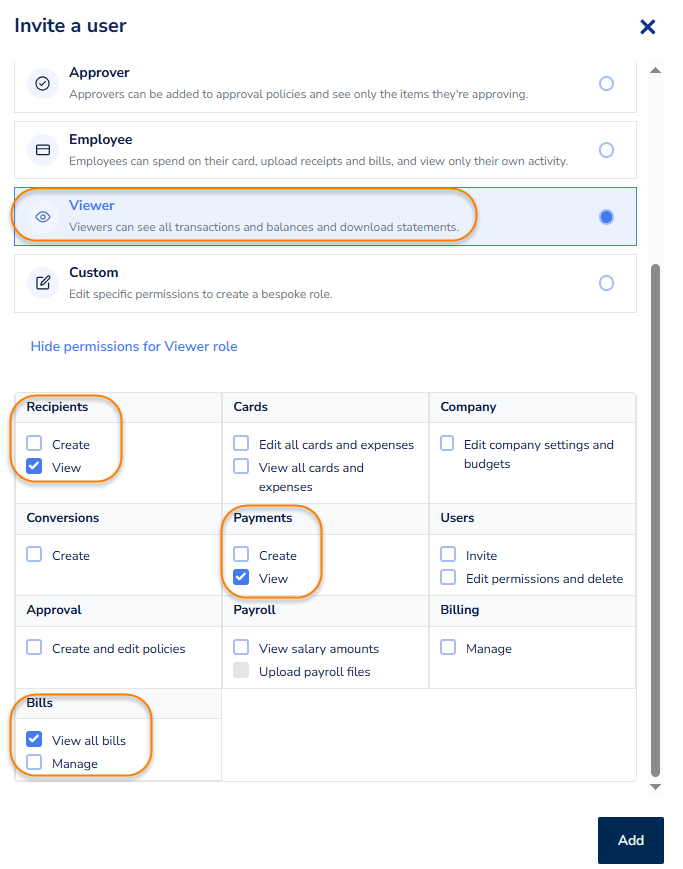This screenshot has width=683, height=869.
Task: Collapse permissions via Hide permissions link
Action: [x=134, y=346]
